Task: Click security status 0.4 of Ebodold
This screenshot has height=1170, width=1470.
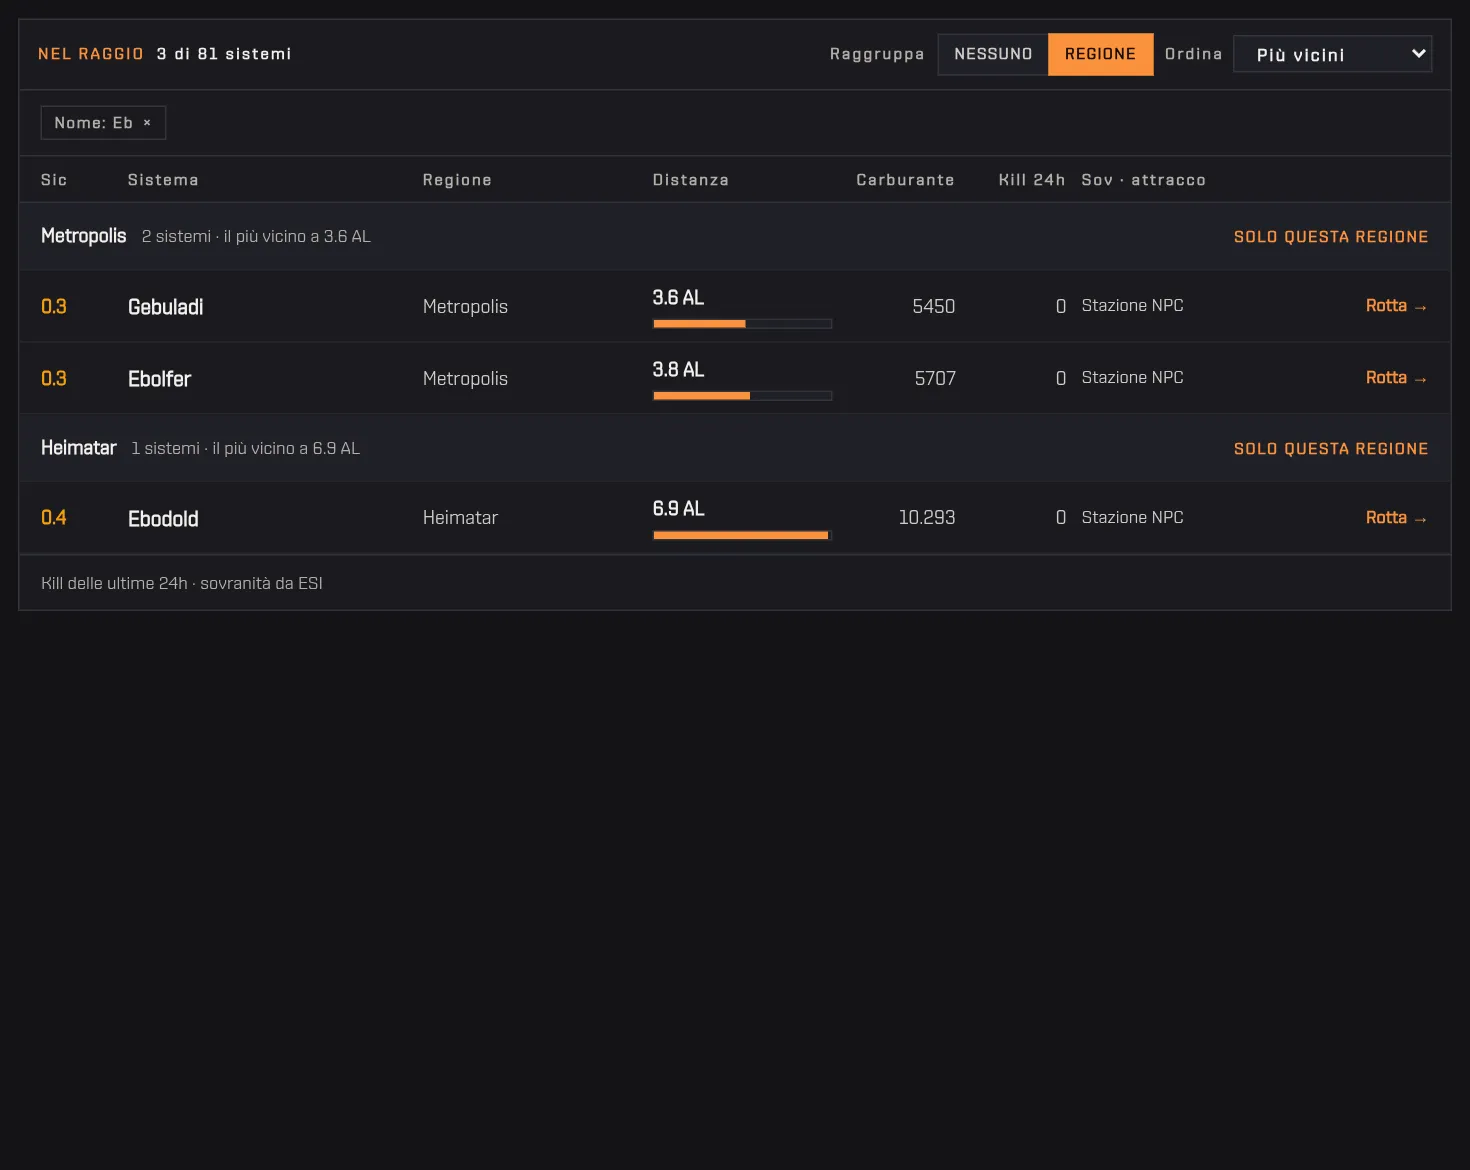Action: pyautogui.click(x=54, y=518)
